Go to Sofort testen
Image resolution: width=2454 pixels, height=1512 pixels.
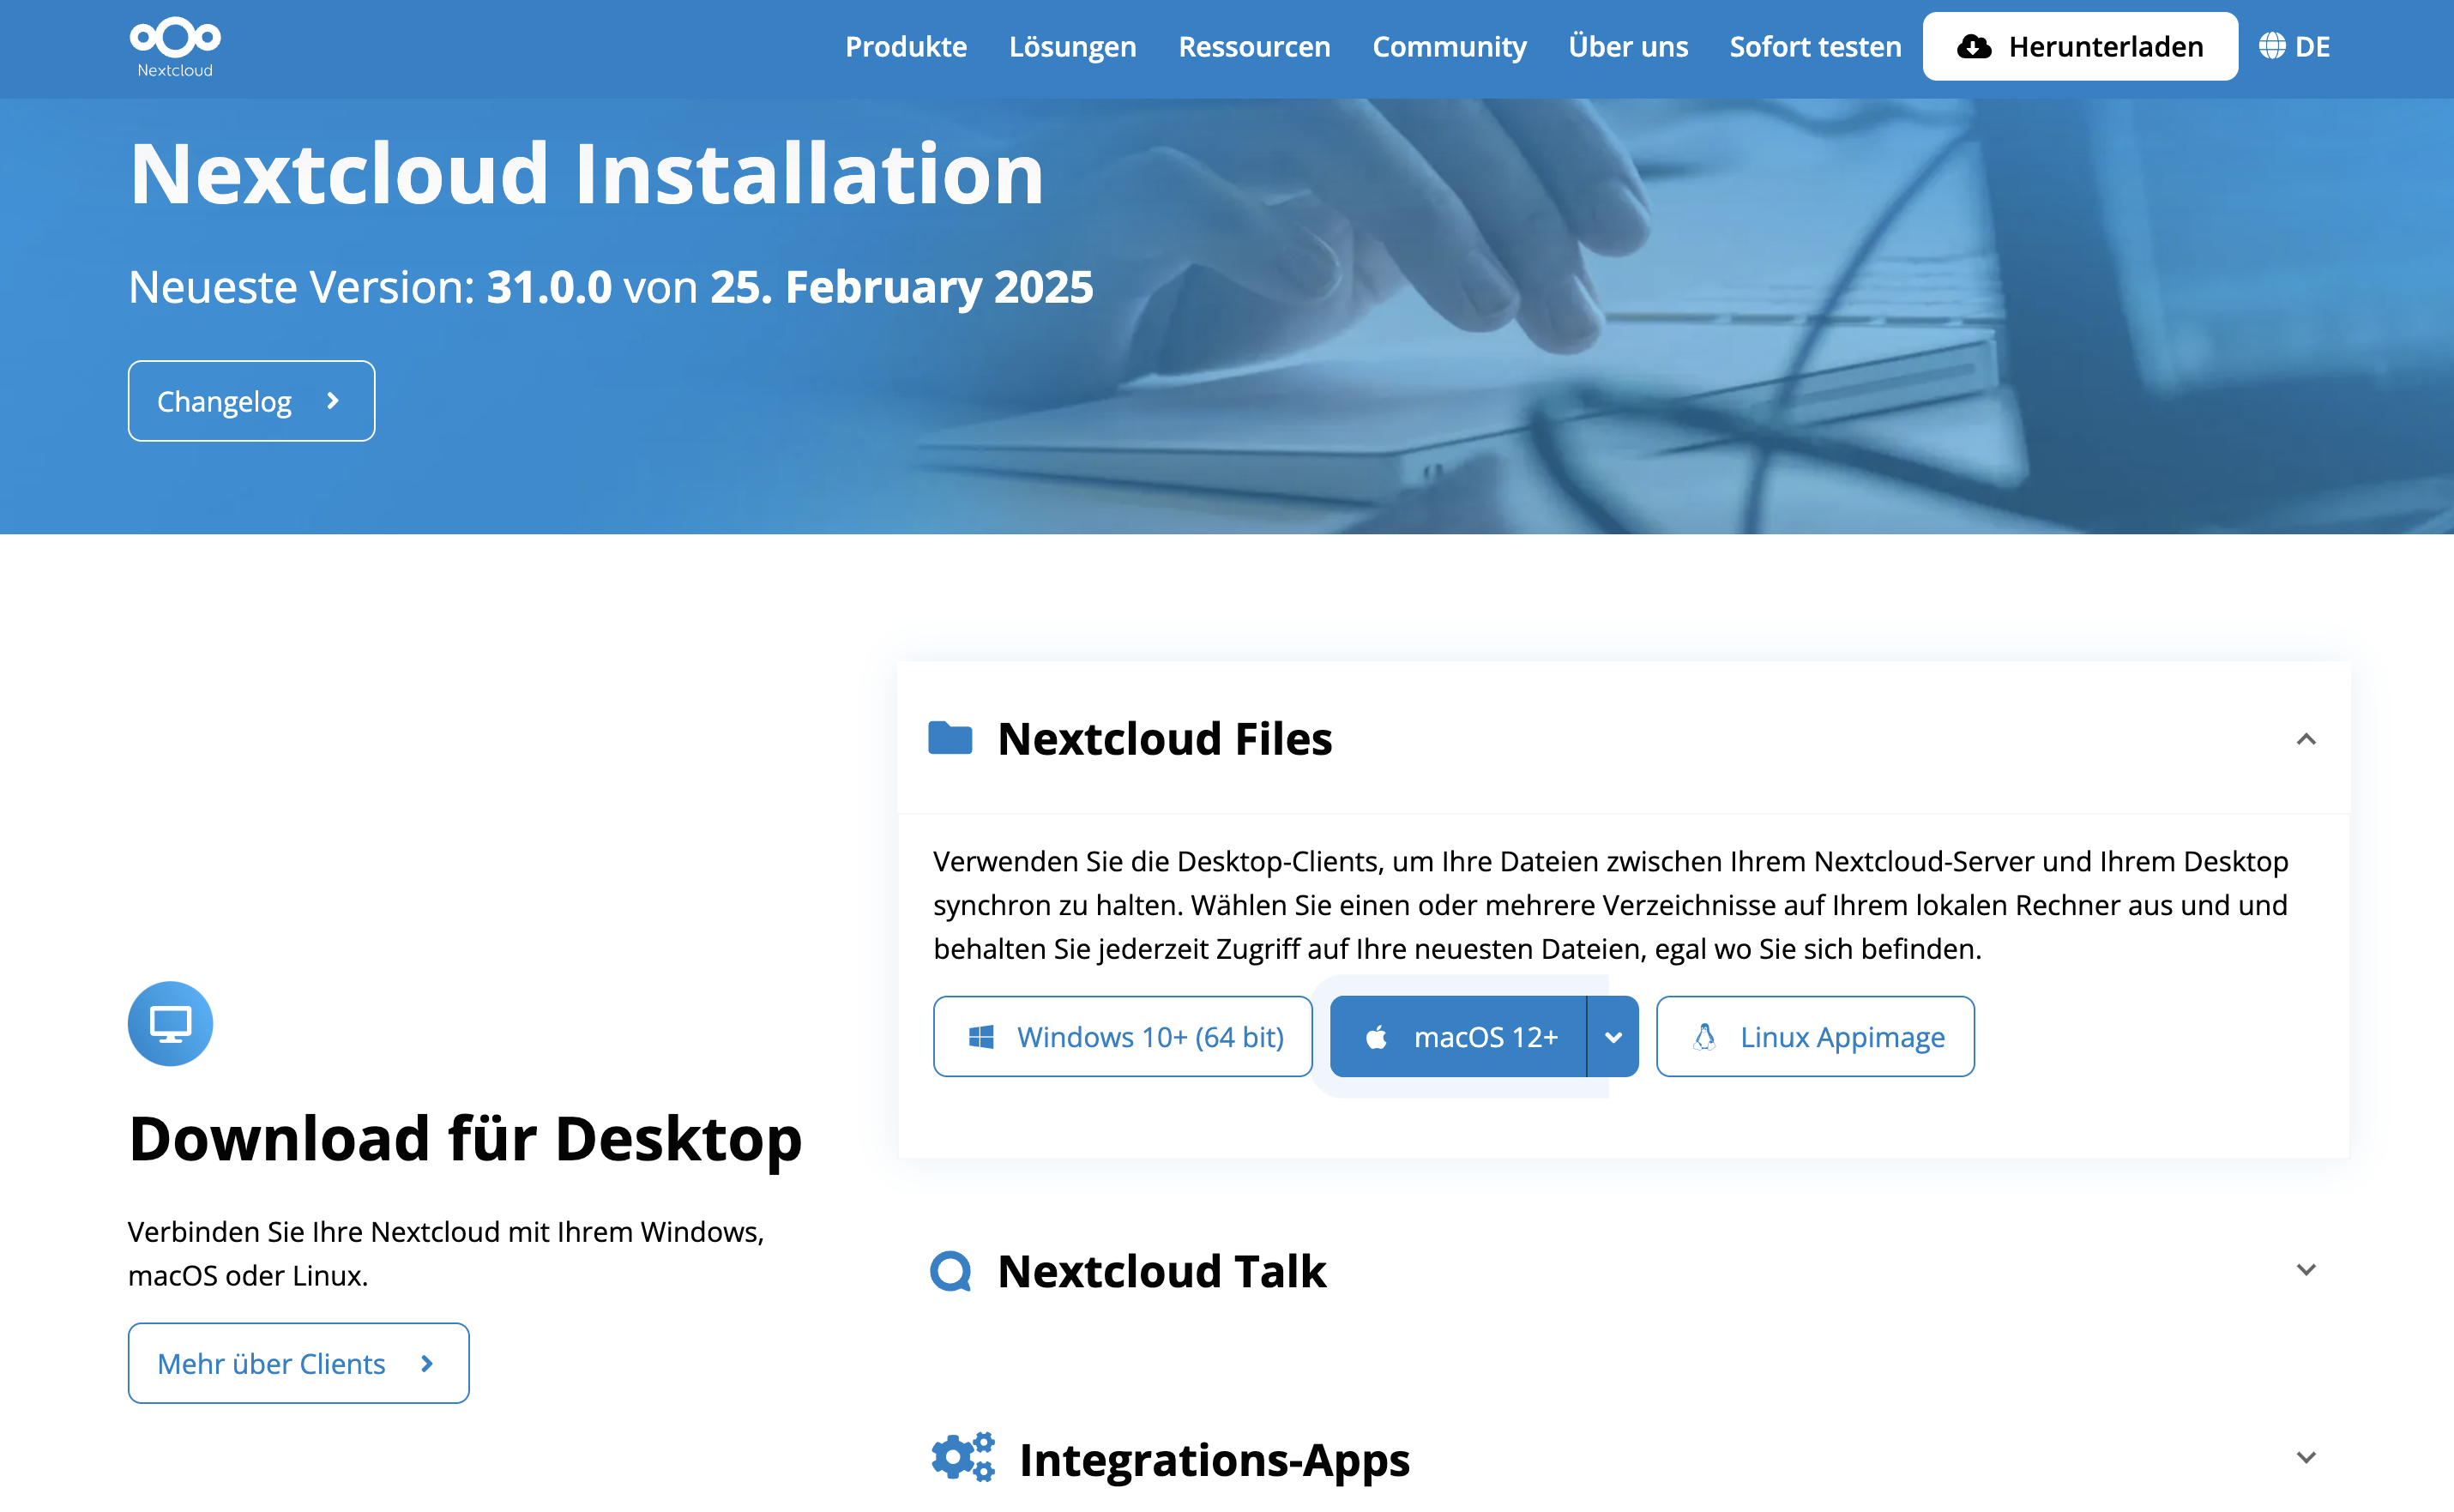[1815, 46]
